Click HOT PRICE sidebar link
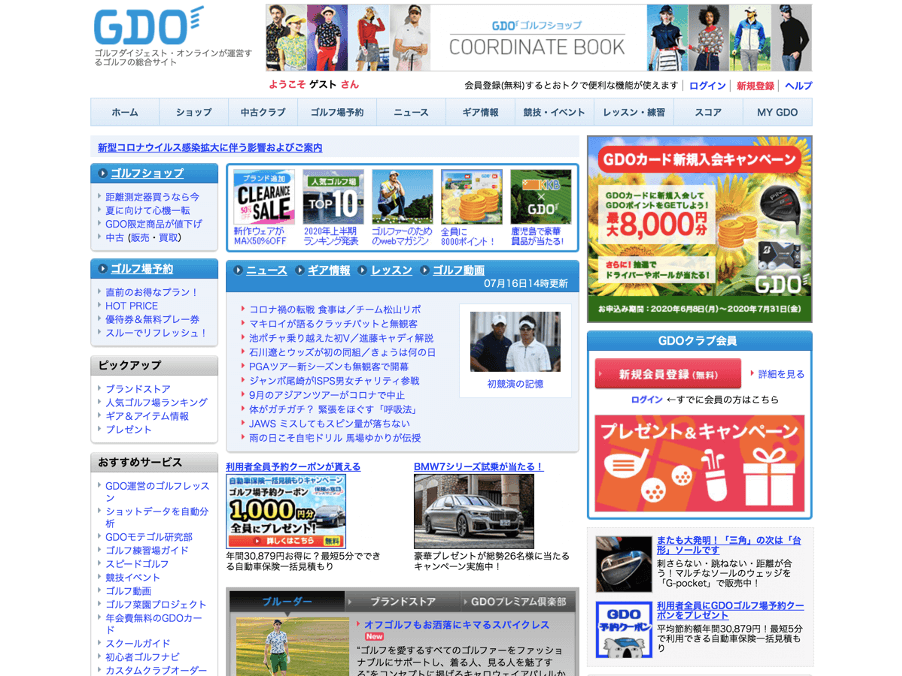This screenshot has height=676, width=902. [131, 306]
